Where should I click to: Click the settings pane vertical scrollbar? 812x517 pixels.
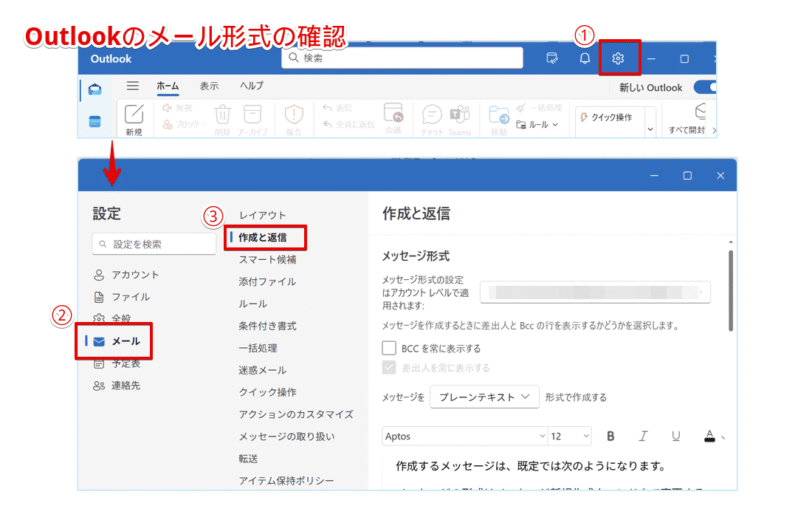pyautogui.click(x=731, y=290)
